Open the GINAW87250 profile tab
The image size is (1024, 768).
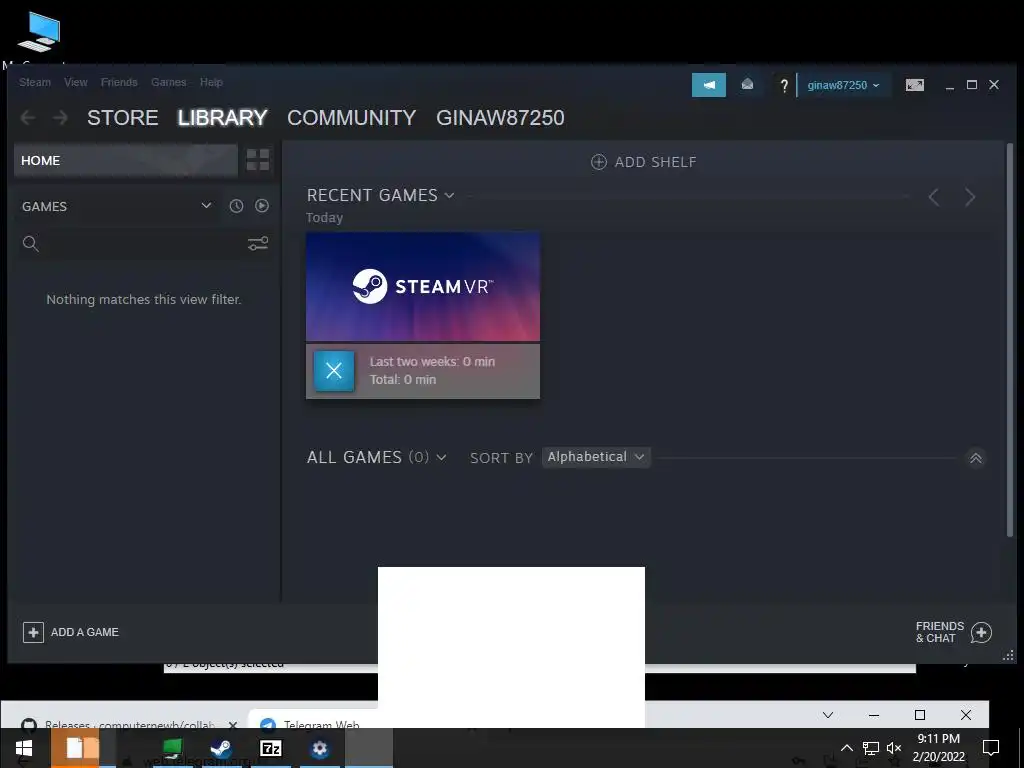(500, 118)
